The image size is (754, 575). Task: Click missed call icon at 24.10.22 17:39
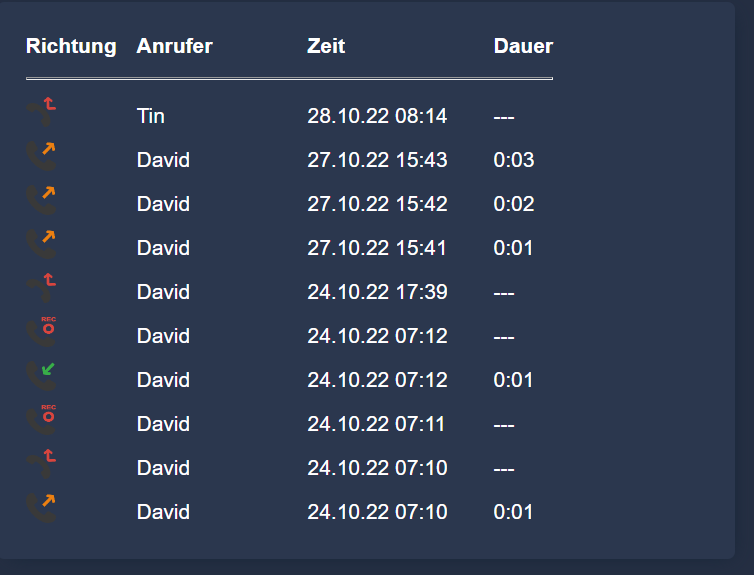41,289
